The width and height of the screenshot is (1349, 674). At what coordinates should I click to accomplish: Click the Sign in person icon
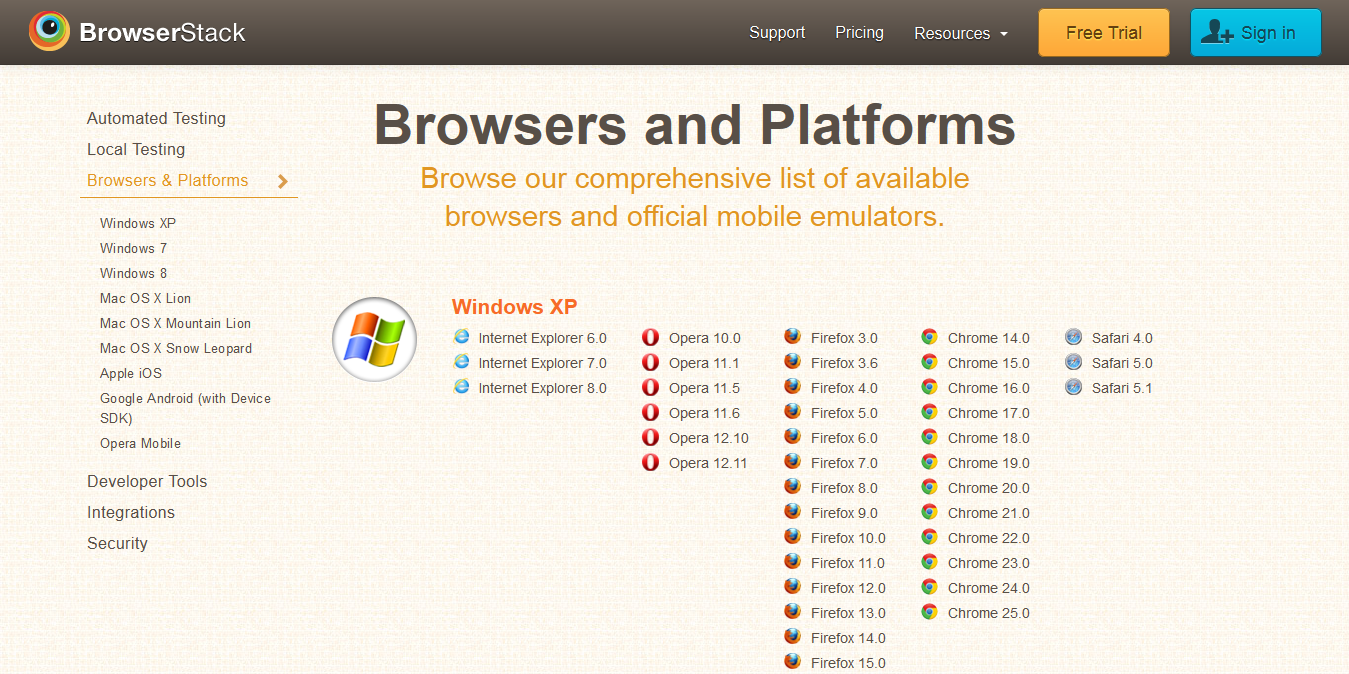(x=1216, y=31)
